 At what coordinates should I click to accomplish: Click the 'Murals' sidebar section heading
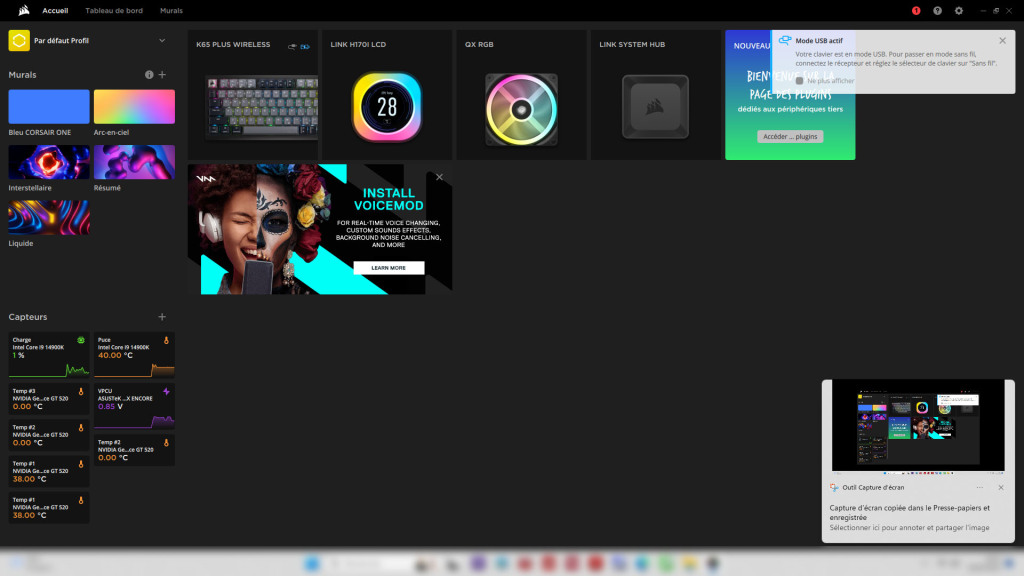[x=22, y=74]
